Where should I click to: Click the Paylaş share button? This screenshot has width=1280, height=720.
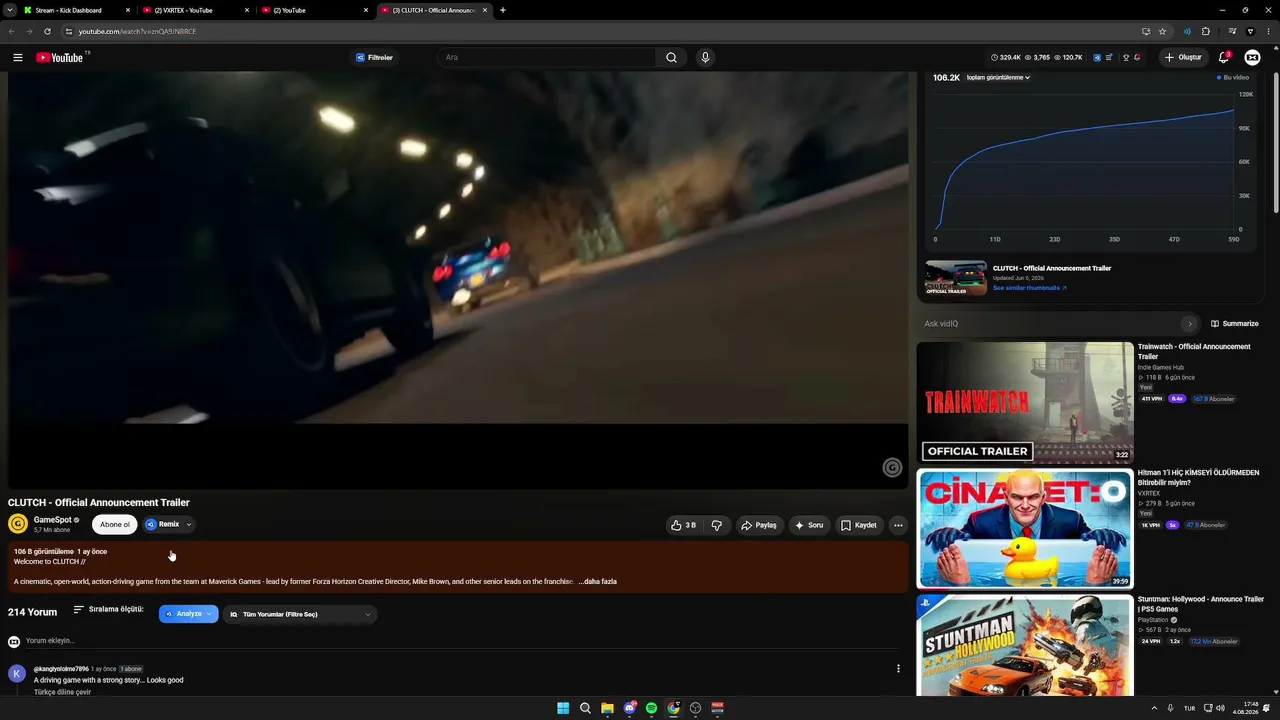click(x=759, y=525)
